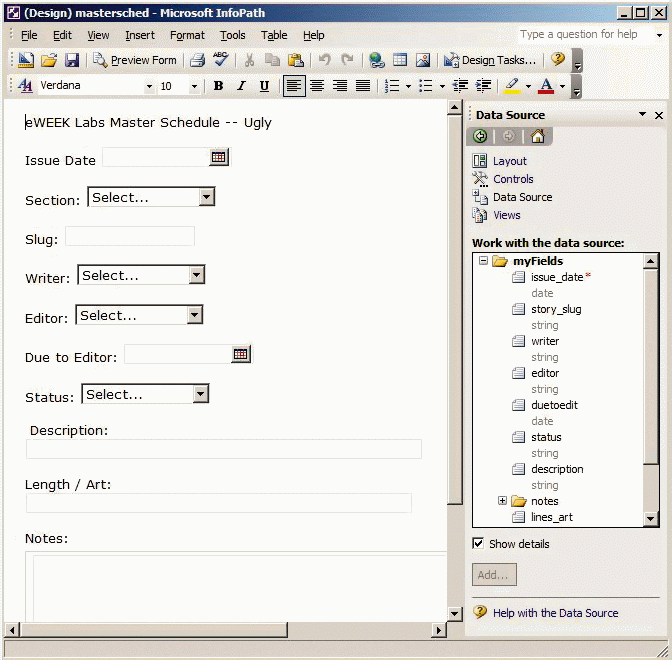Image resolution: width=672 pixels, height=660 pixels.
Task: Collapse the myFields folder node
Action: pos(483,261)
